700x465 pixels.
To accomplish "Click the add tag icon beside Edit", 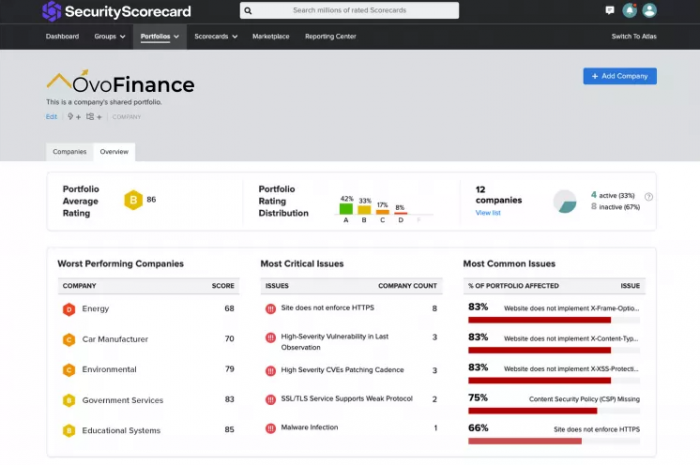I will pos(74,117).
